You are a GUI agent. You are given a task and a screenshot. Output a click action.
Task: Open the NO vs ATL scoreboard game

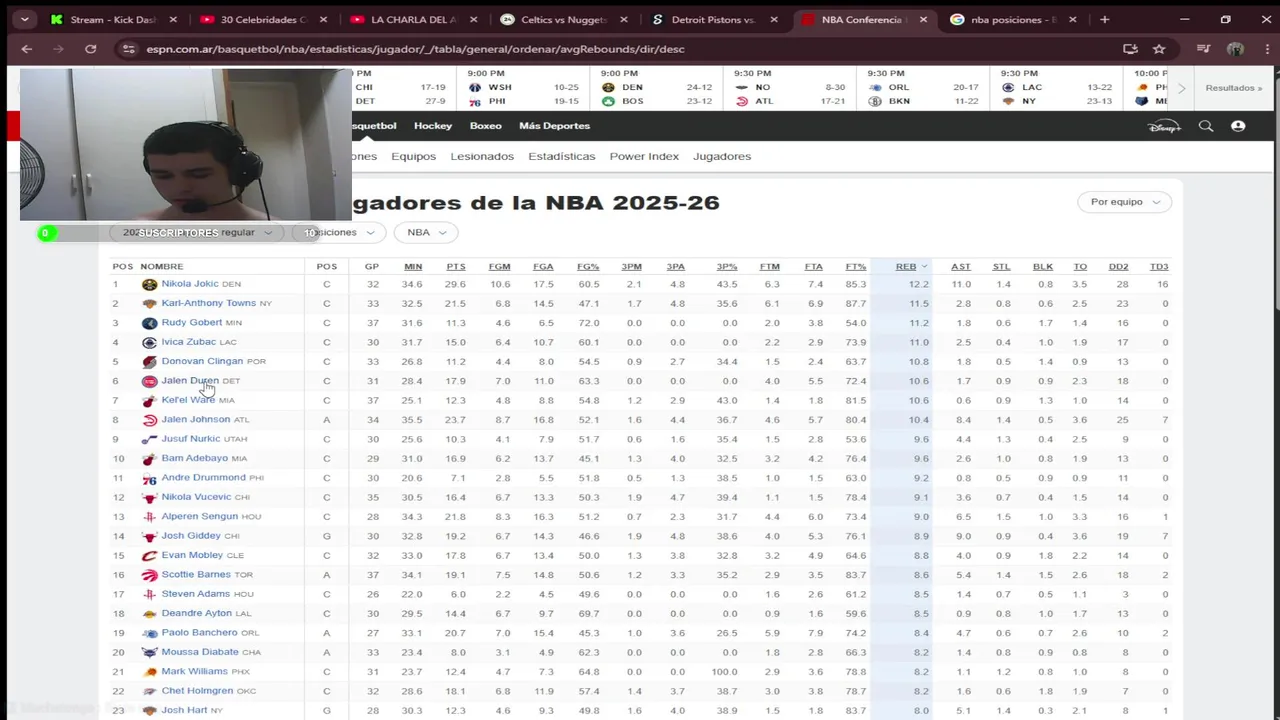[x=790, y=88]
